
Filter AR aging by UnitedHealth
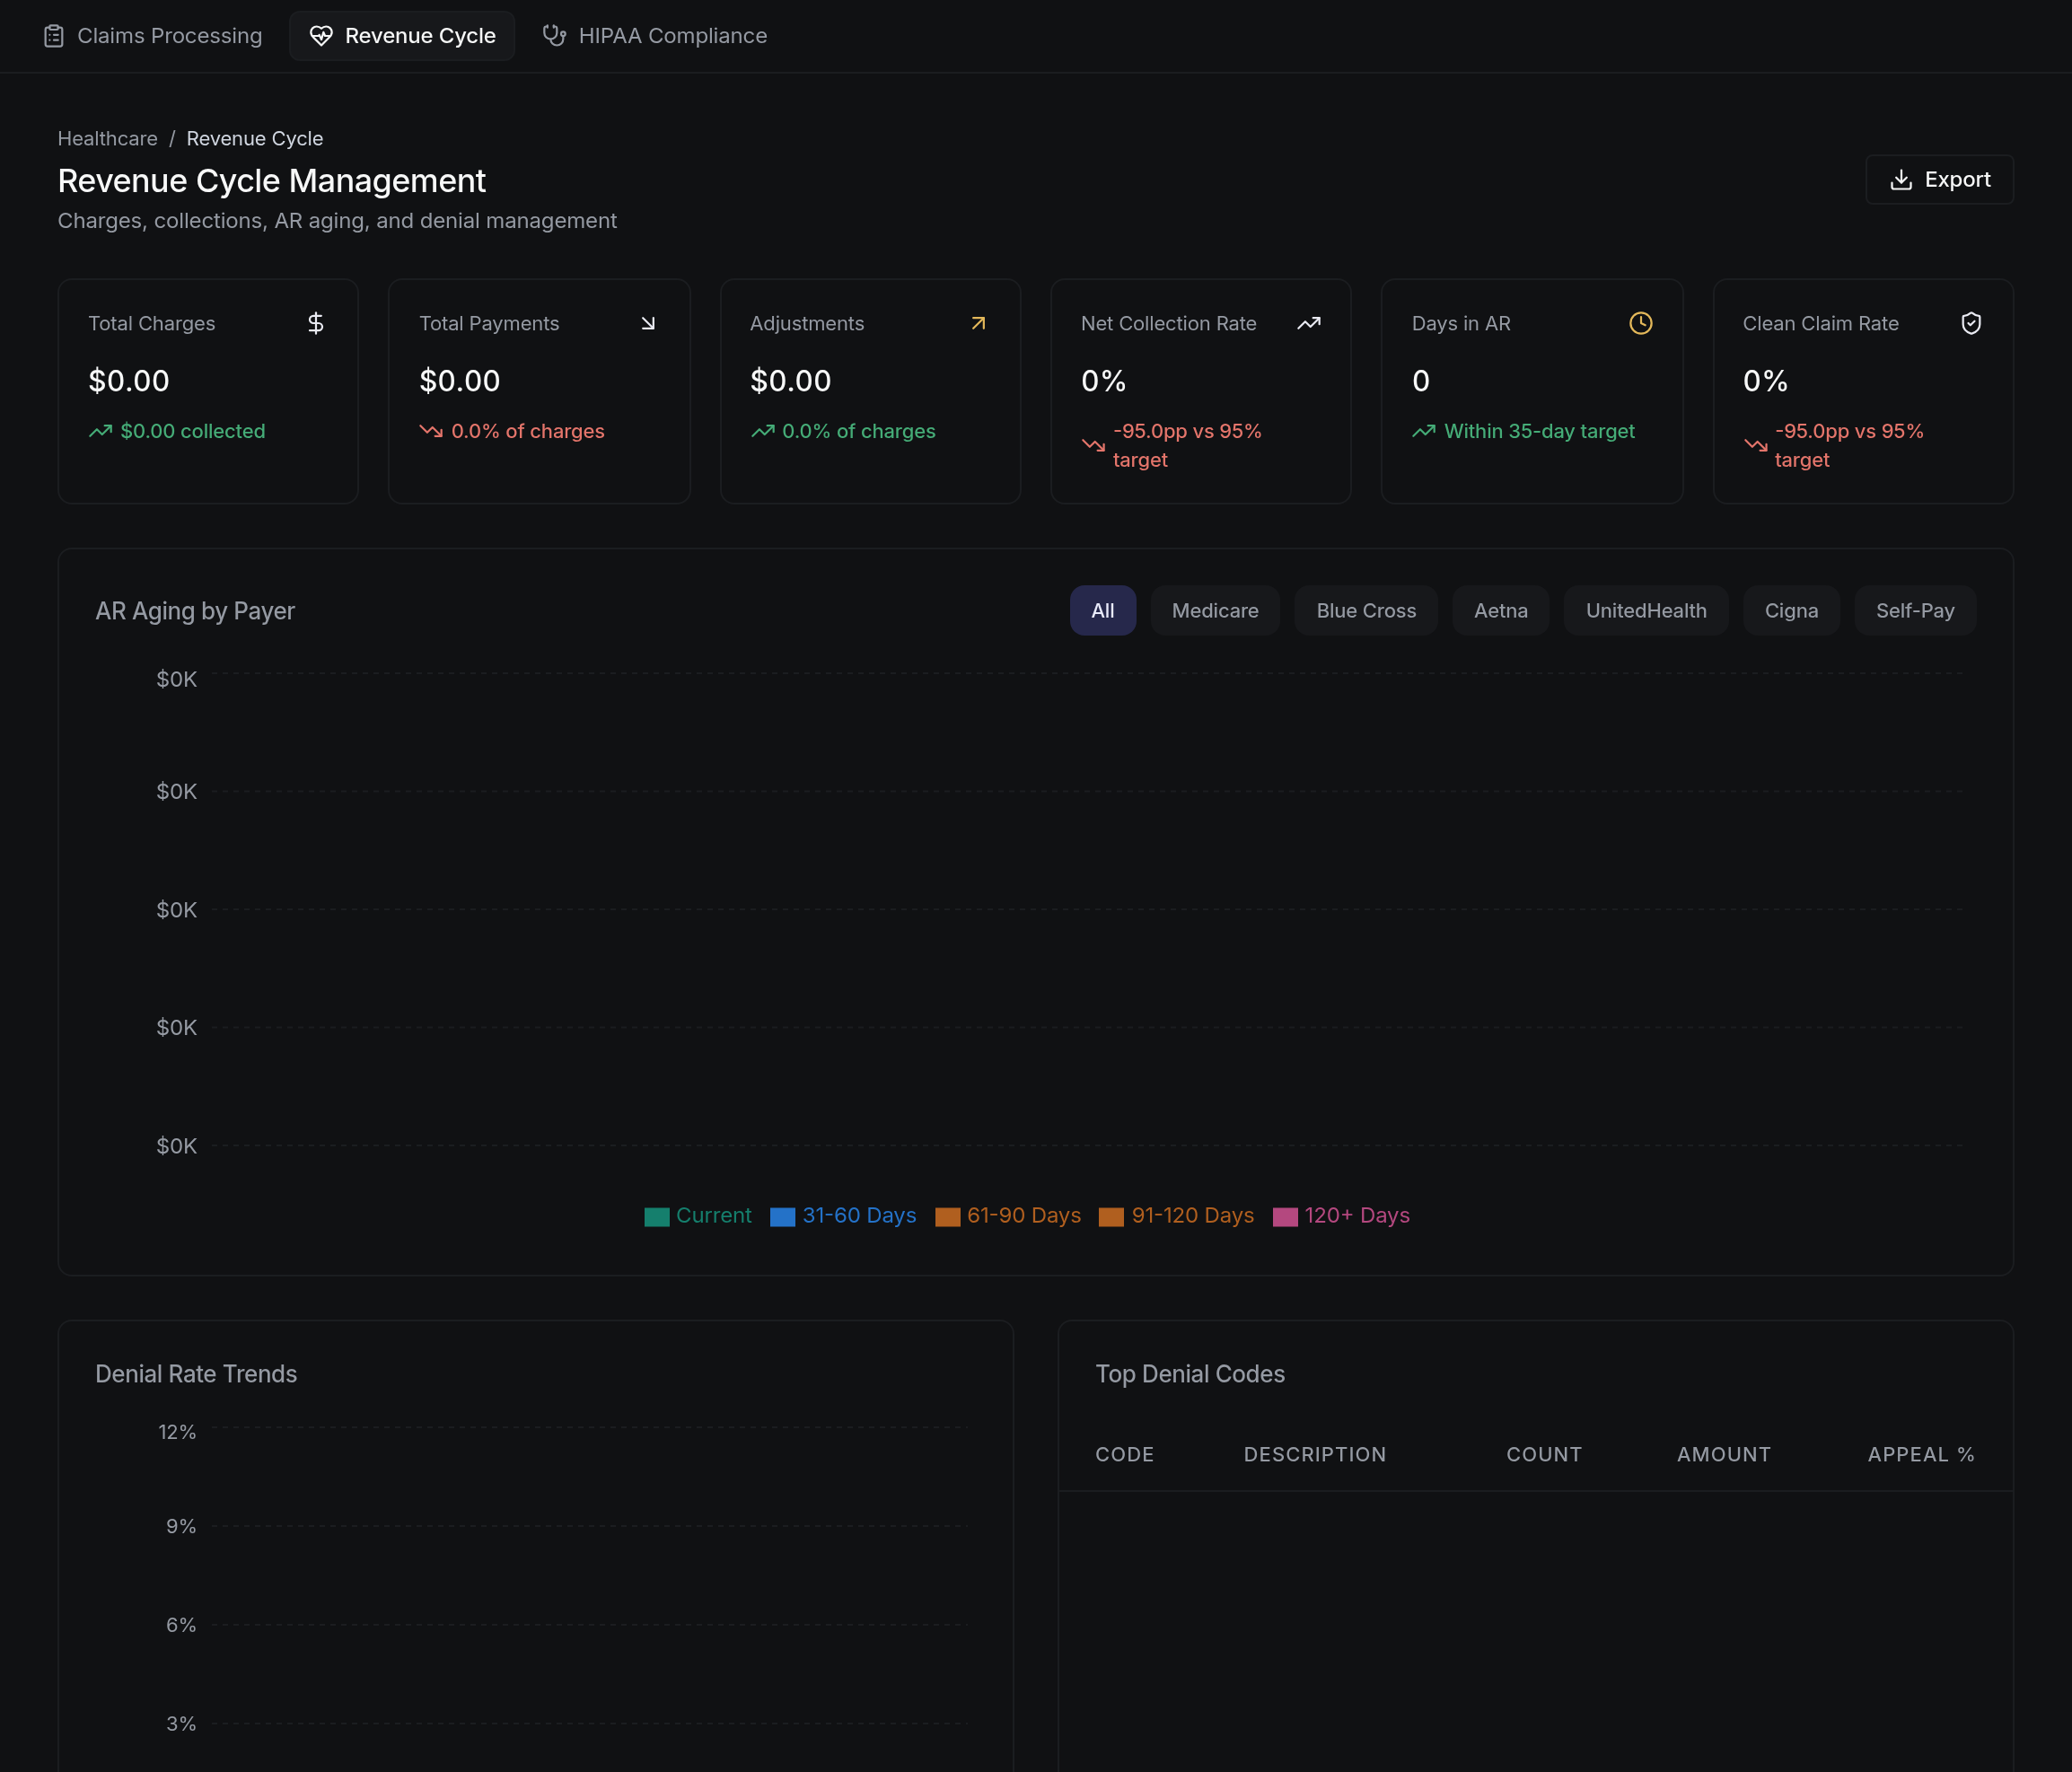[1646, 610]
